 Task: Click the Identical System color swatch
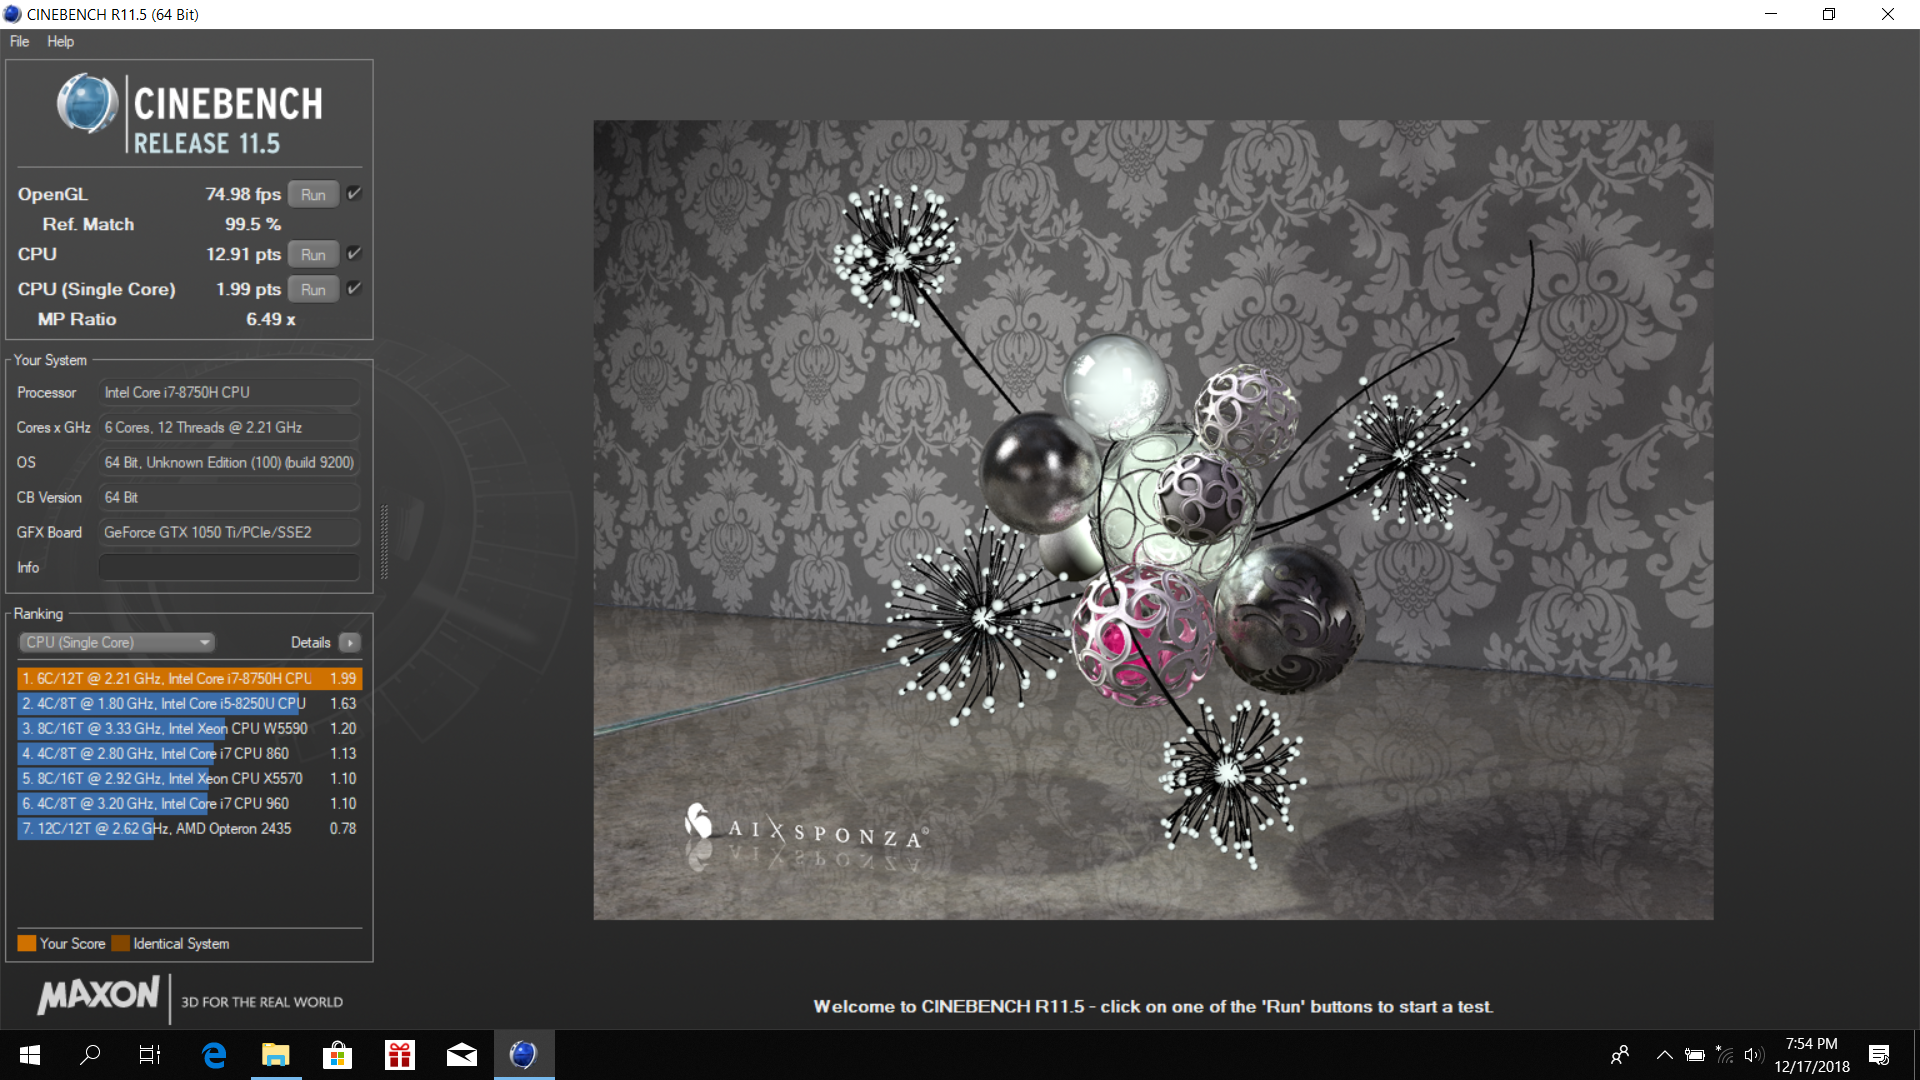121,943
